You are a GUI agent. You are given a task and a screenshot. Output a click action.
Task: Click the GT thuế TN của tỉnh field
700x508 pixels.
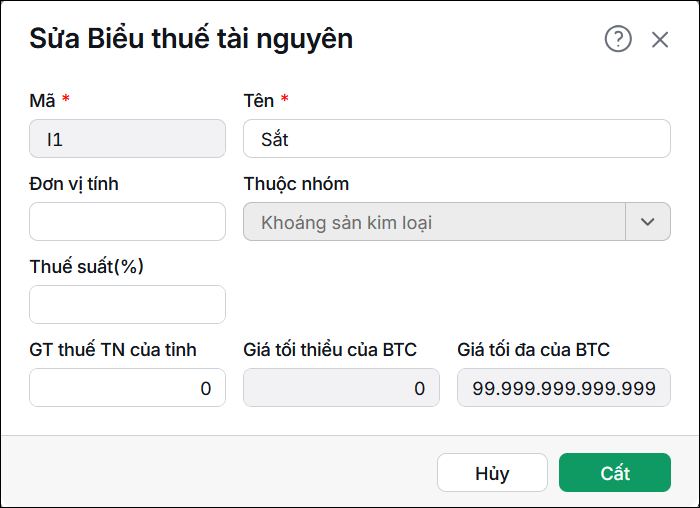(127, 388)
